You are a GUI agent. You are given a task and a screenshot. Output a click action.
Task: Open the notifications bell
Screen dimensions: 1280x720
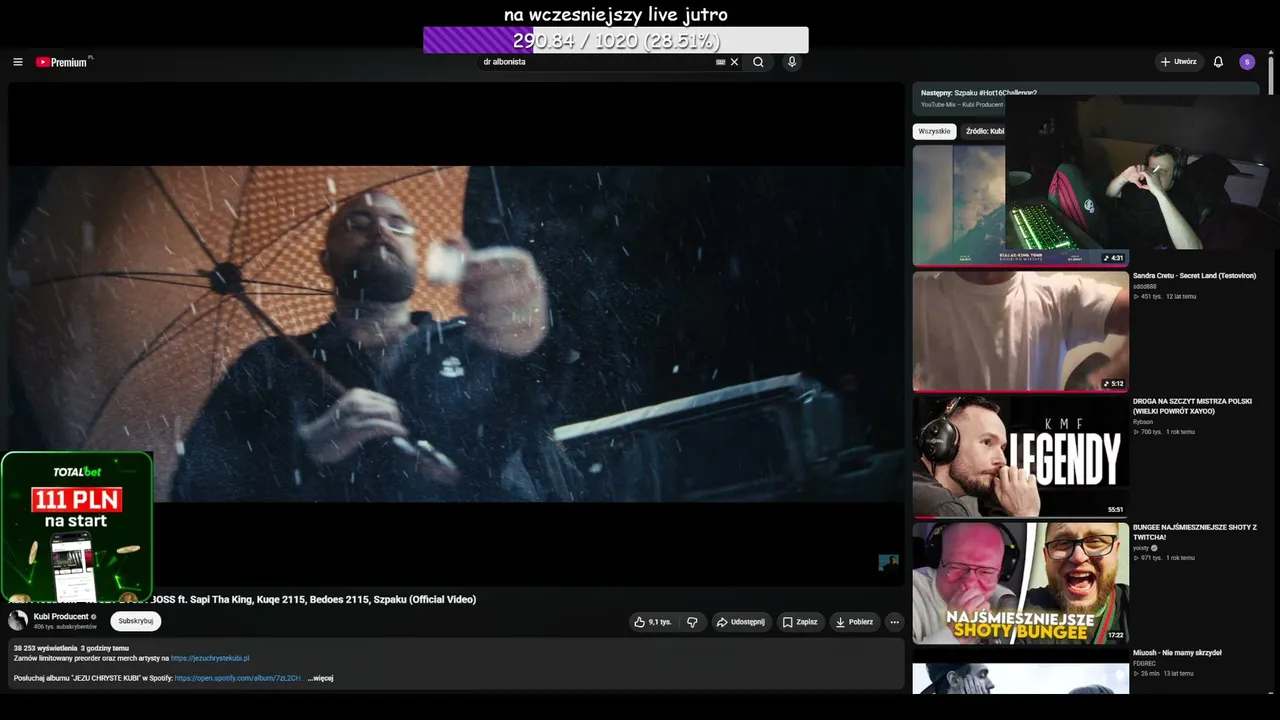click(x=1218, y=62)
